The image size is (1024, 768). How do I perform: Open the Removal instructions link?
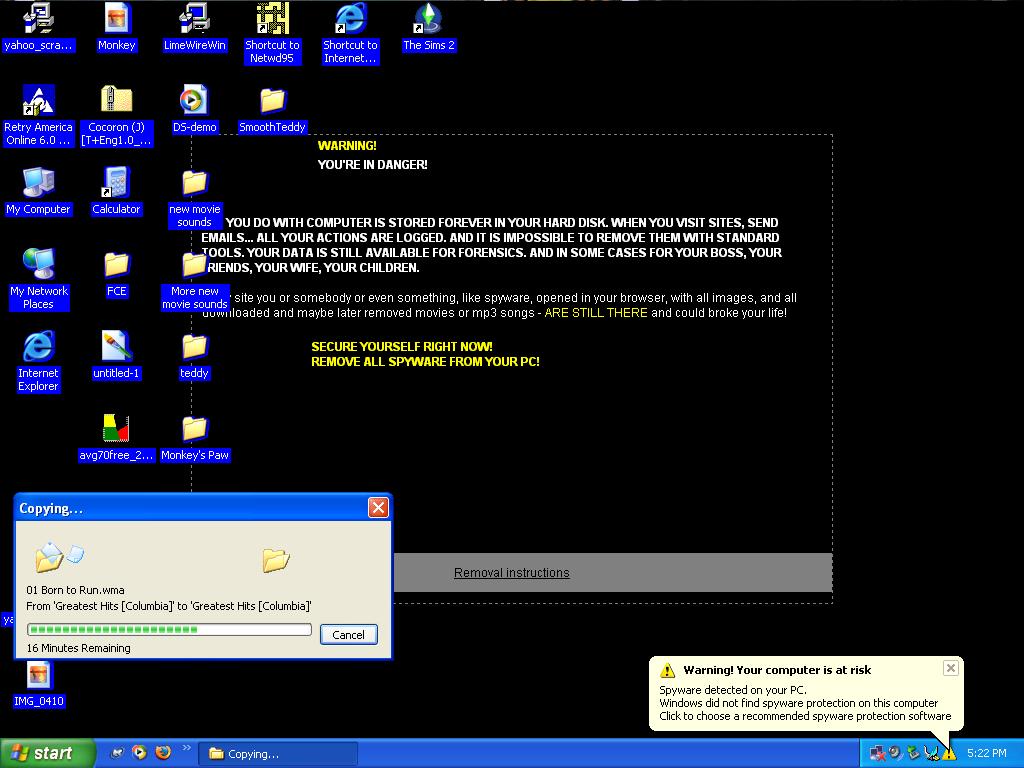511,573
